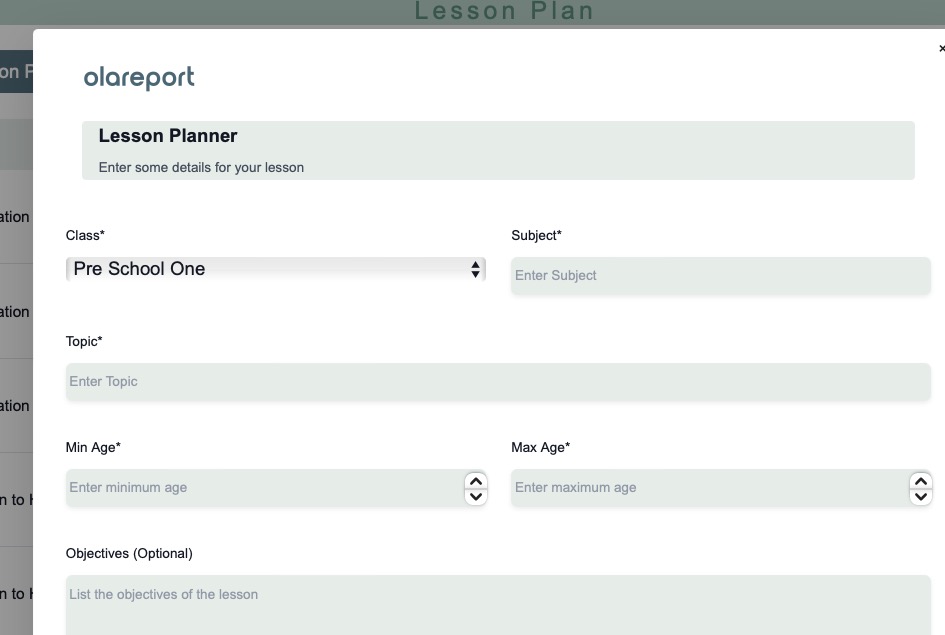Focus the Enter minimum age field
The width and height of the screenshot is (945, 635).
point(260,487)
